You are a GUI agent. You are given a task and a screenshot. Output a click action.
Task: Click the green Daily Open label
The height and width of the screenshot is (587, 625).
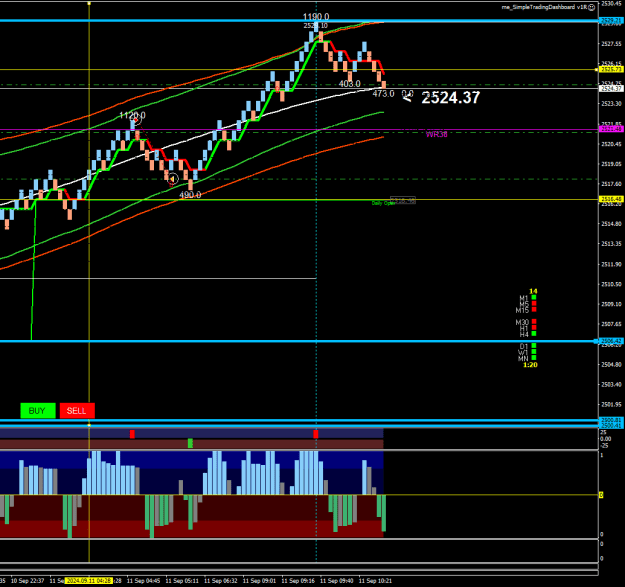point(383,203)
